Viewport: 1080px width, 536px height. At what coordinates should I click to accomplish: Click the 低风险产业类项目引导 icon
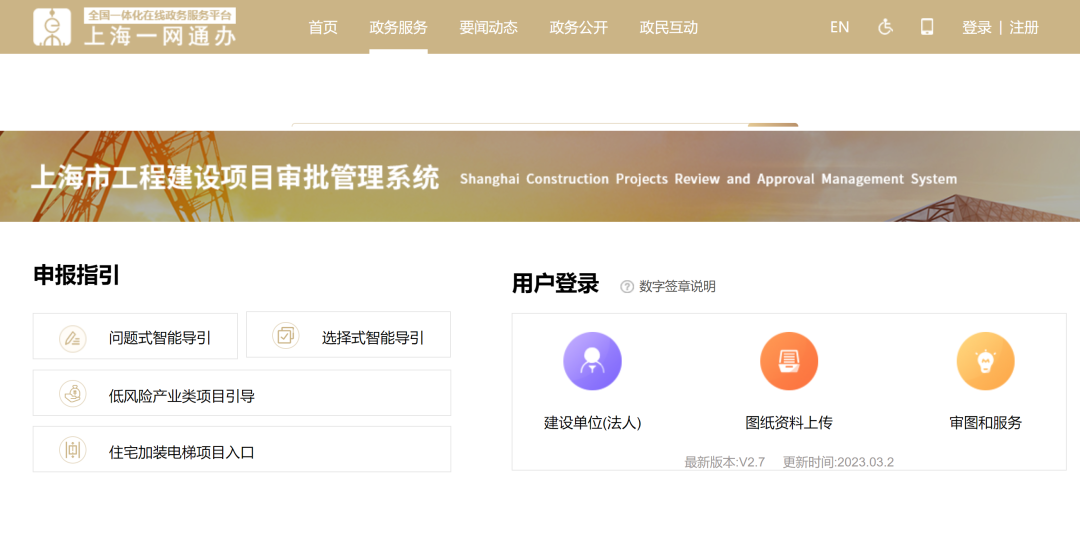click(72, 394)
